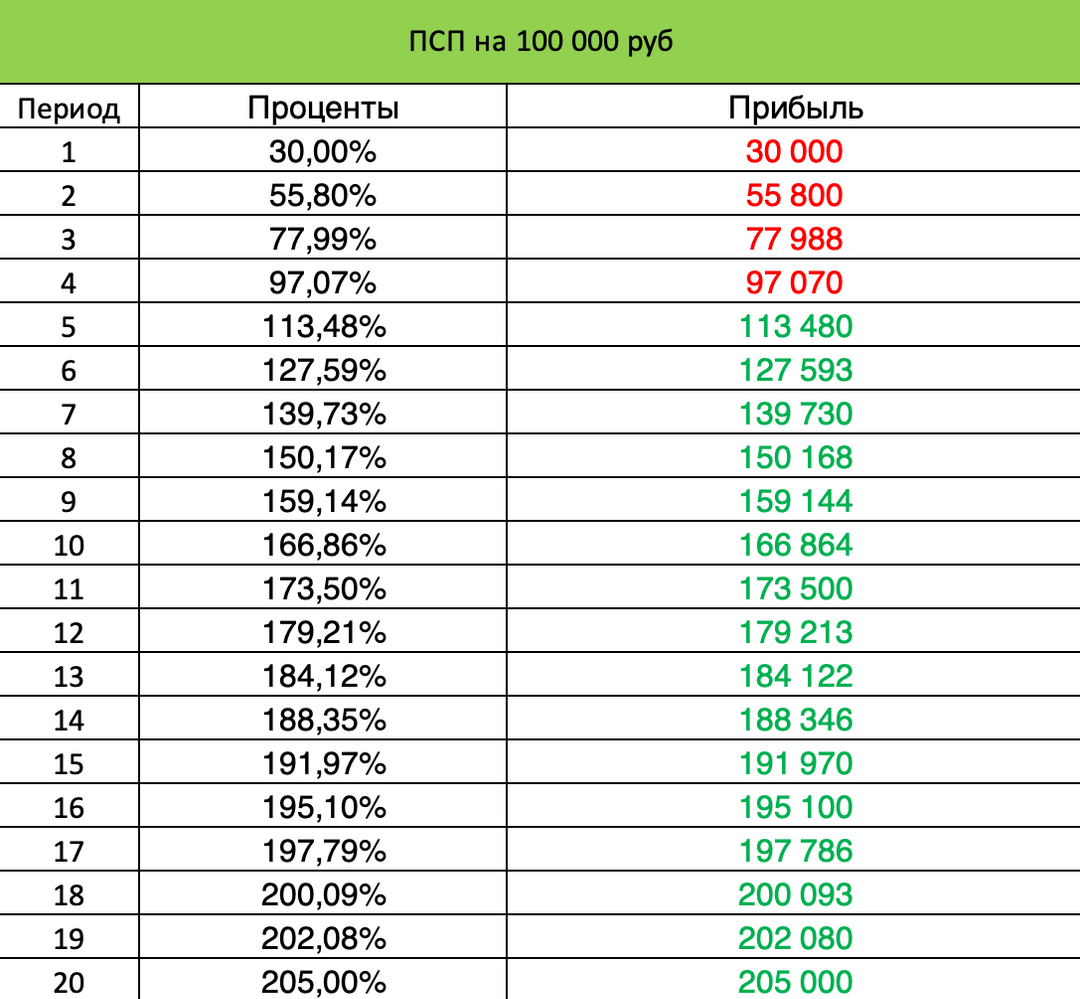
Task: Click the profit cell 195 100
Action: point(795,807)
